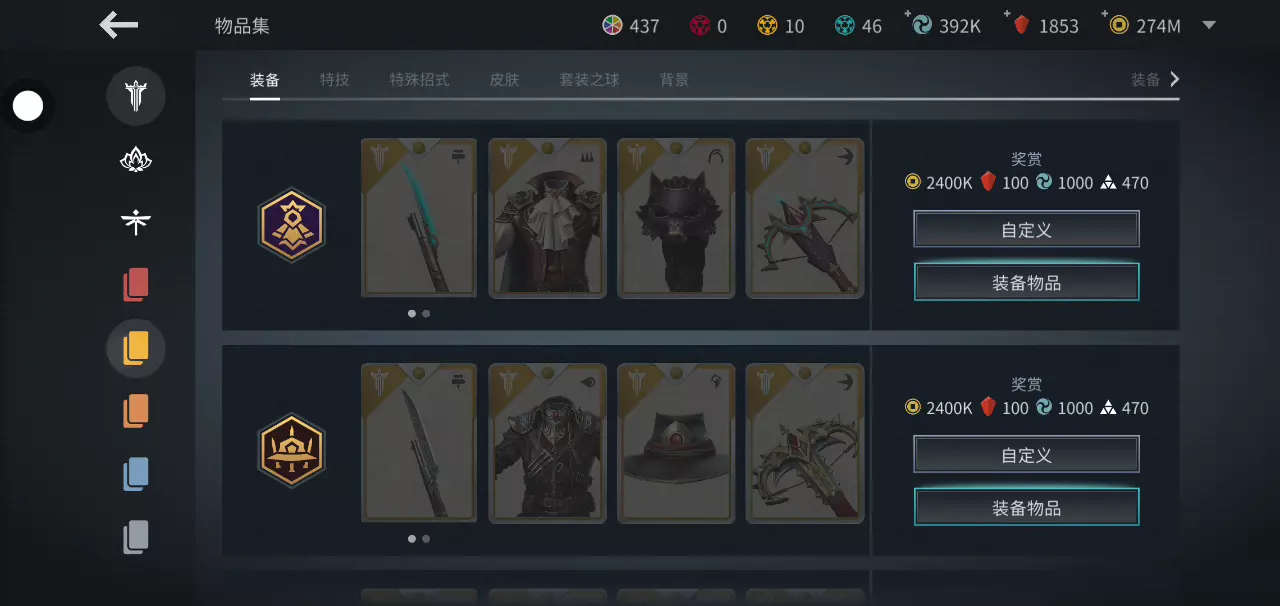This screenshot has height=606, width=1280.
Task: Tap the white floating assist circle
Action: (x=28, y=105)
